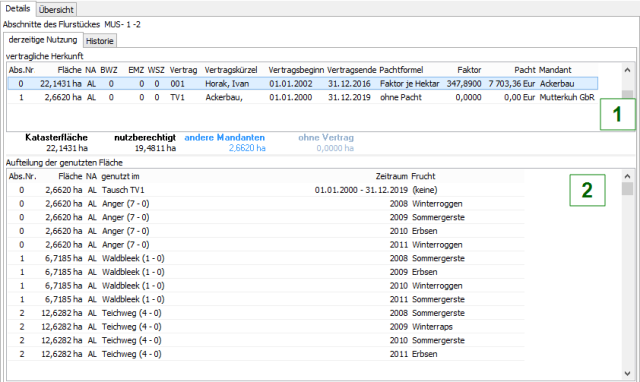Select Waldbleek row for 2009 Erbsen
The height and width of the screenshot is (382, 640).
click(x=266, y=272)
